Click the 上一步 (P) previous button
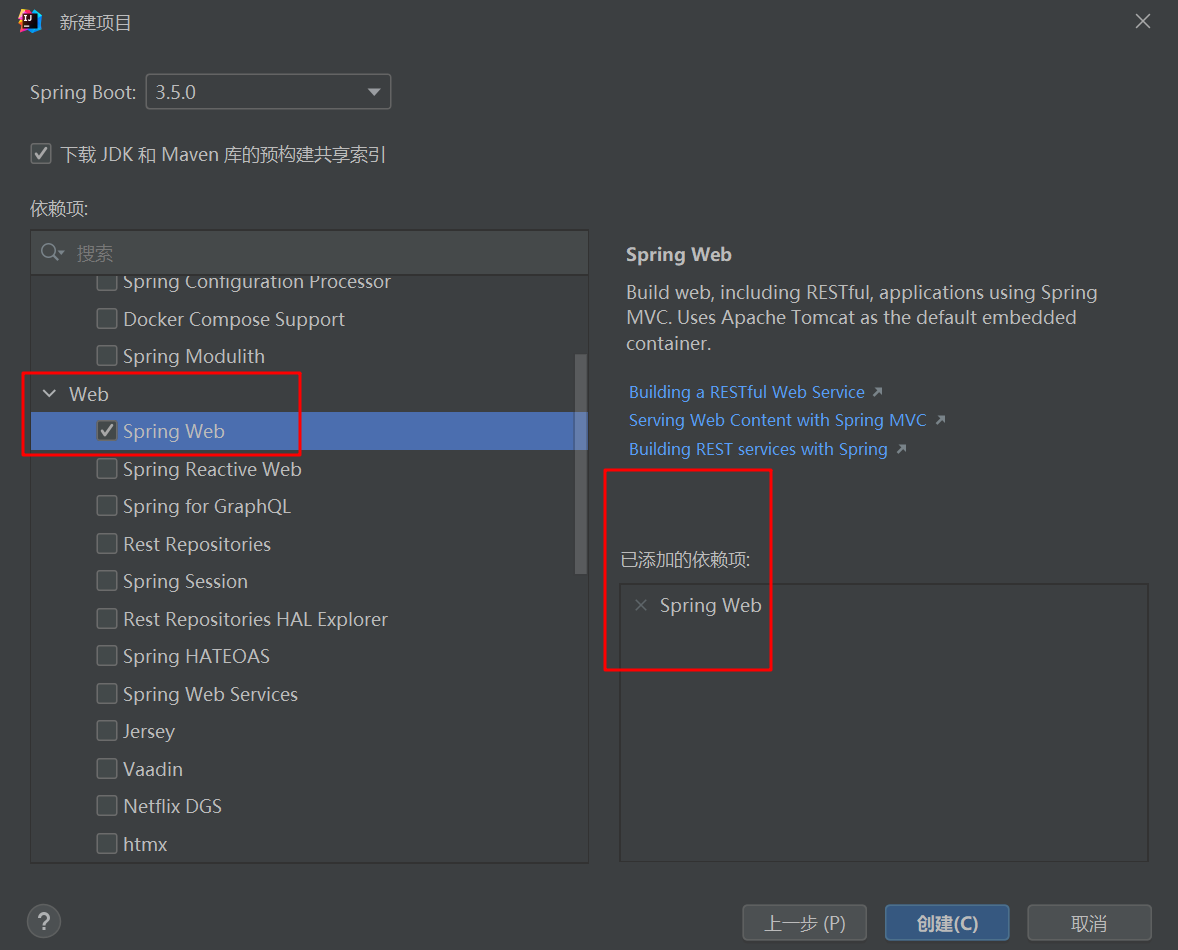Viewport: 1178px width, 950px height. coord(805,923)
